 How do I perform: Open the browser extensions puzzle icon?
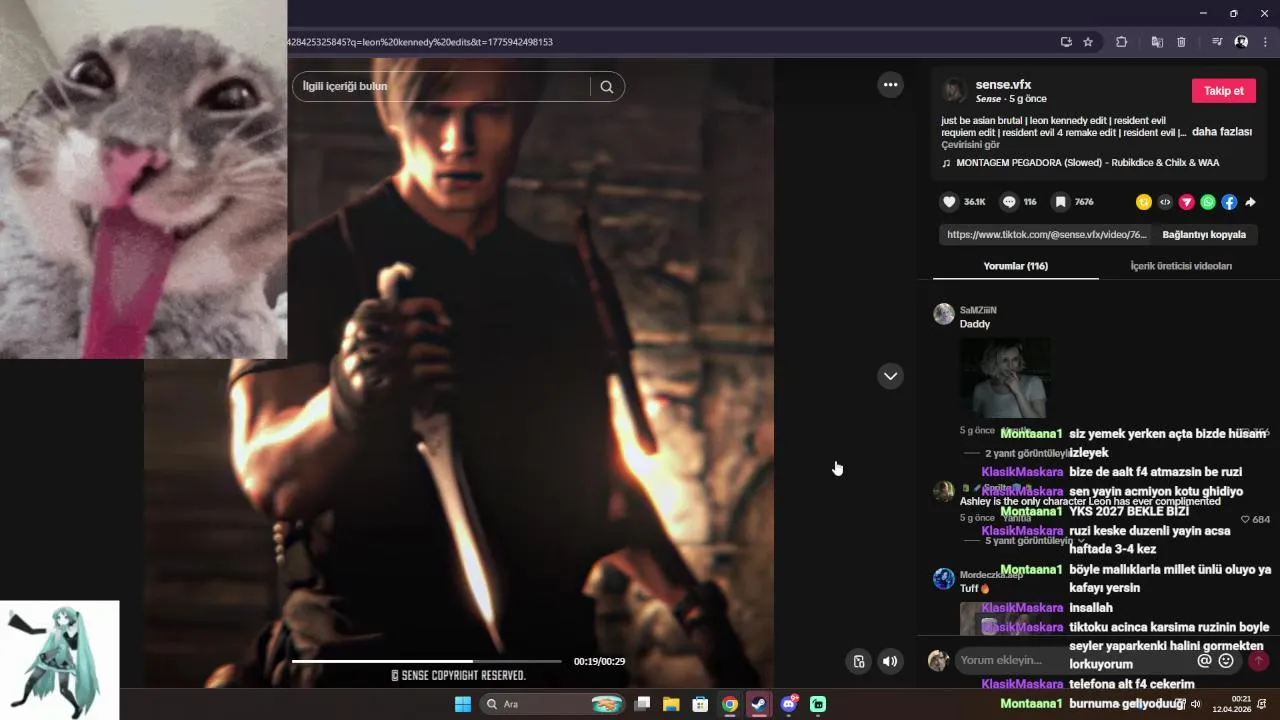(x=1121, y=42)
